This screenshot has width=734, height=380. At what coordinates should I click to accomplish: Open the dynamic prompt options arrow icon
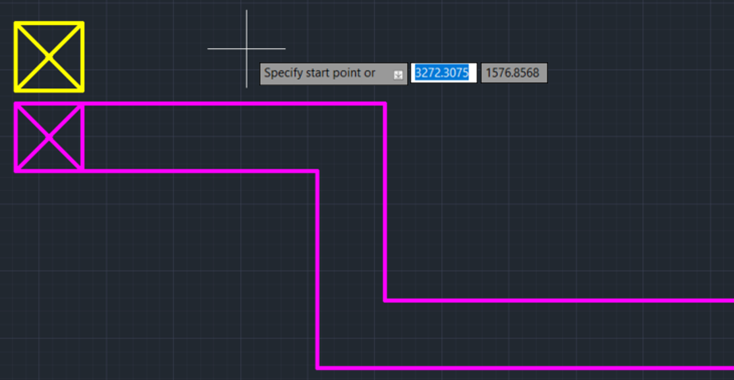(x=398, y=75)
